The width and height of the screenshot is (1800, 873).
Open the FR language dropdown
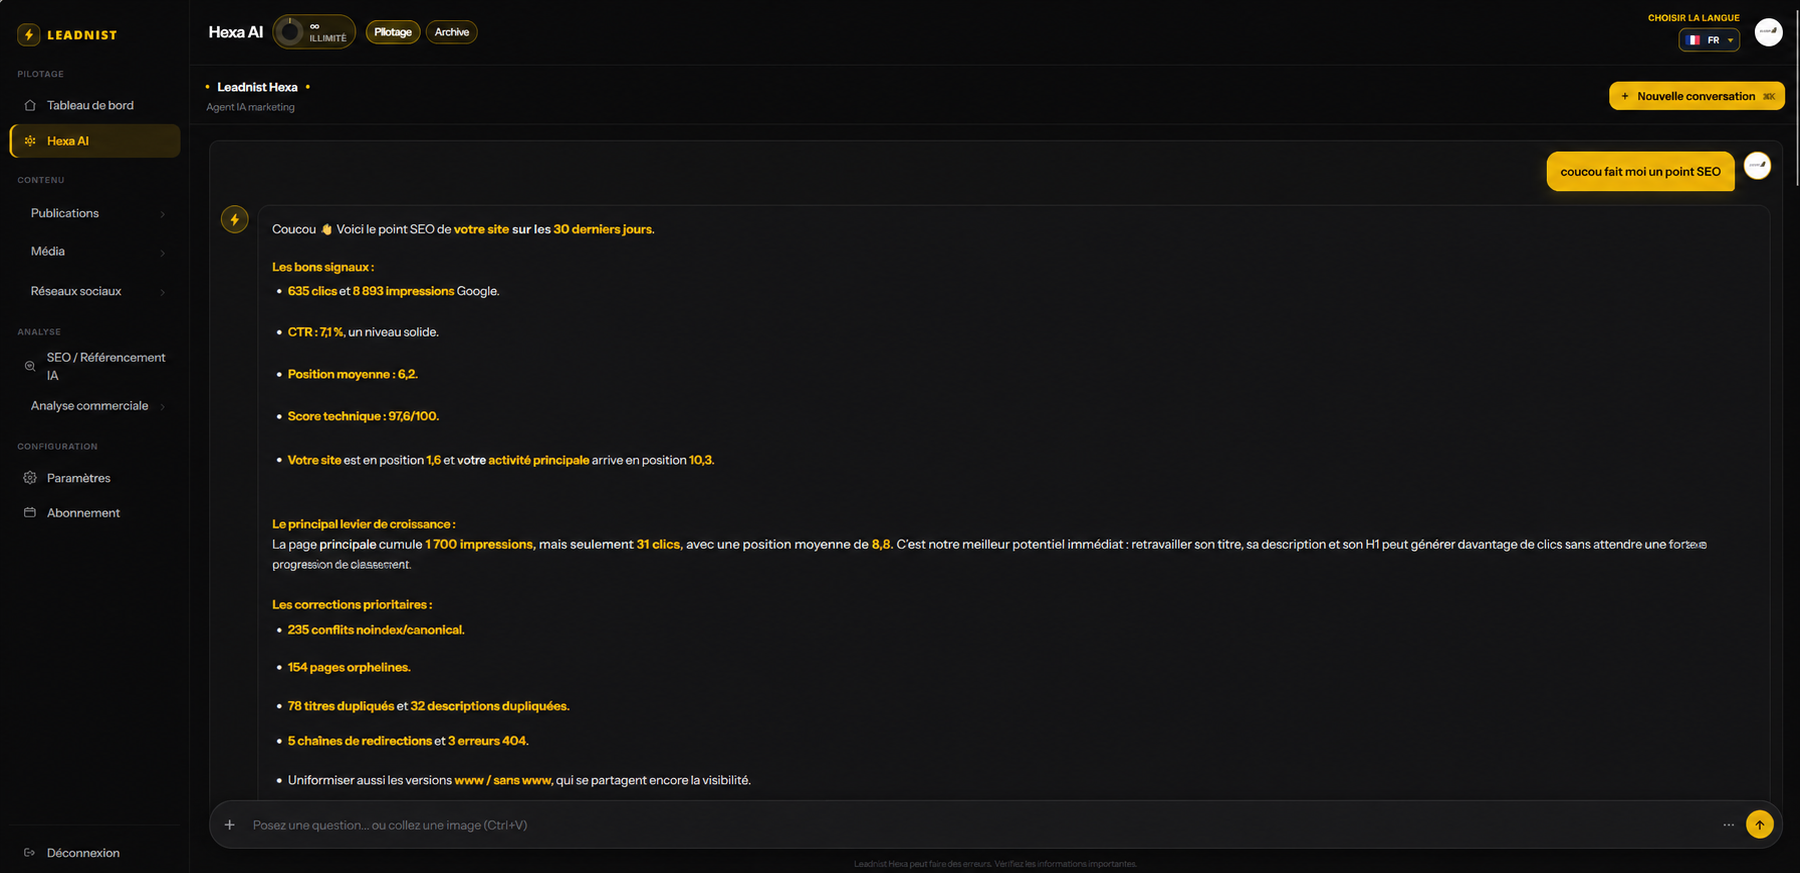point(1709,40)
